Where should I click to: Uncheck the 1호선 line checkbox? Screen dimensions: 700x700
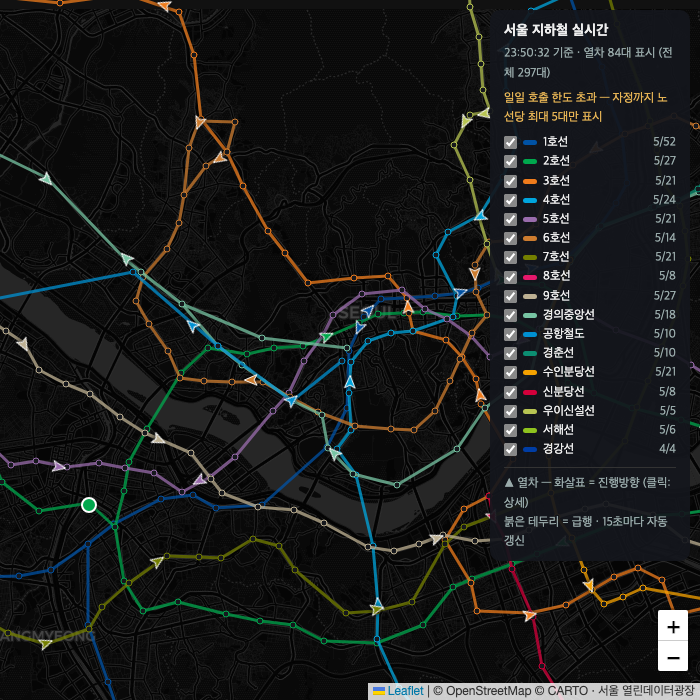(510, 142)
